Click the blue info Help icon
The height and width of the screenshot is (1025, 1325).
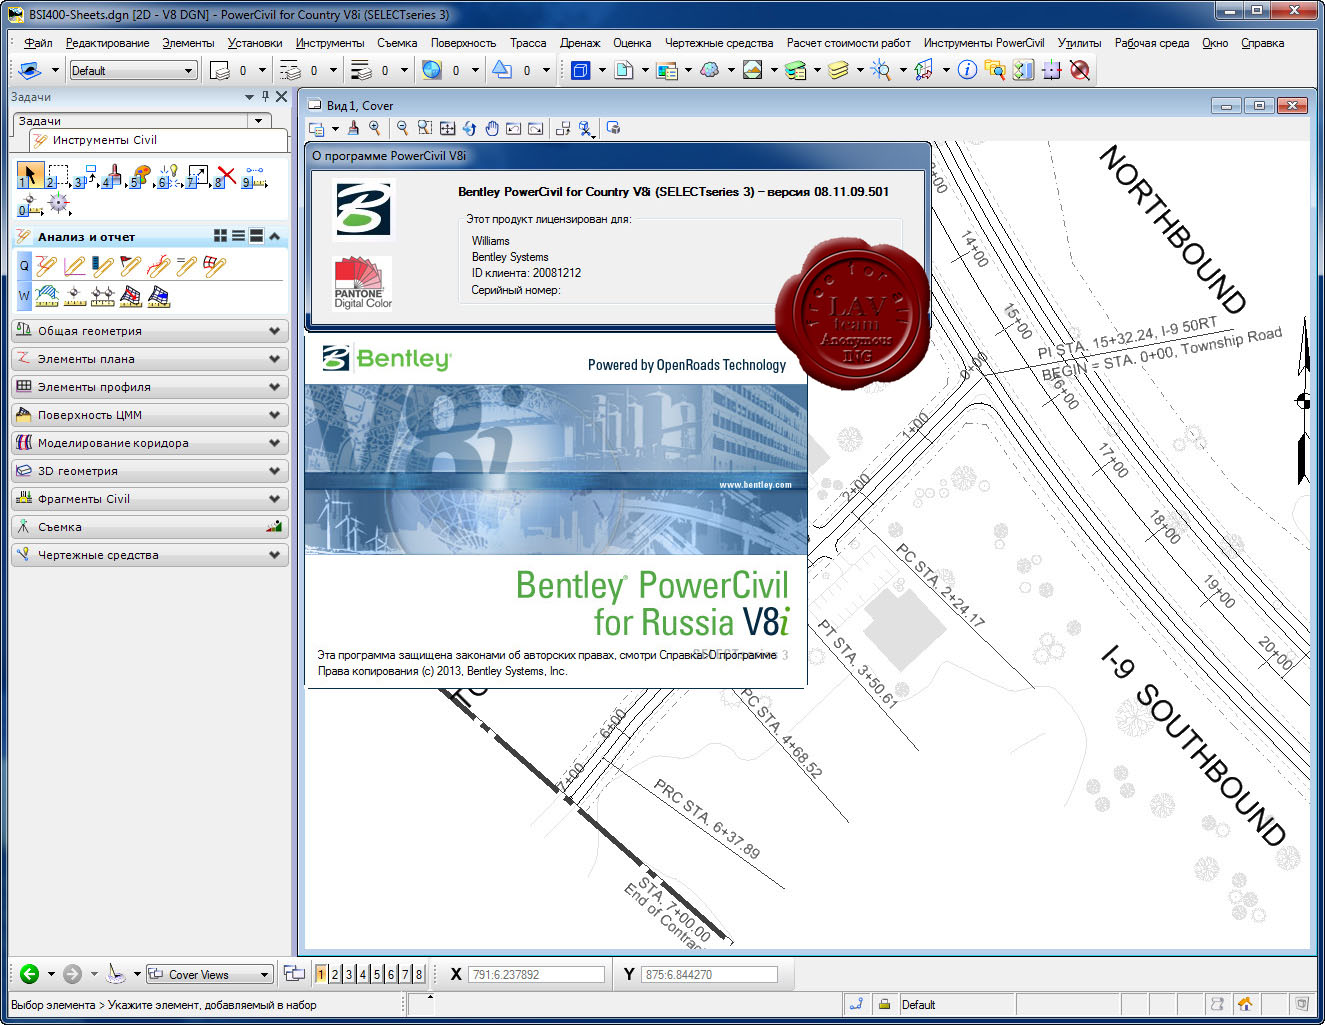(x=967, y=70)
